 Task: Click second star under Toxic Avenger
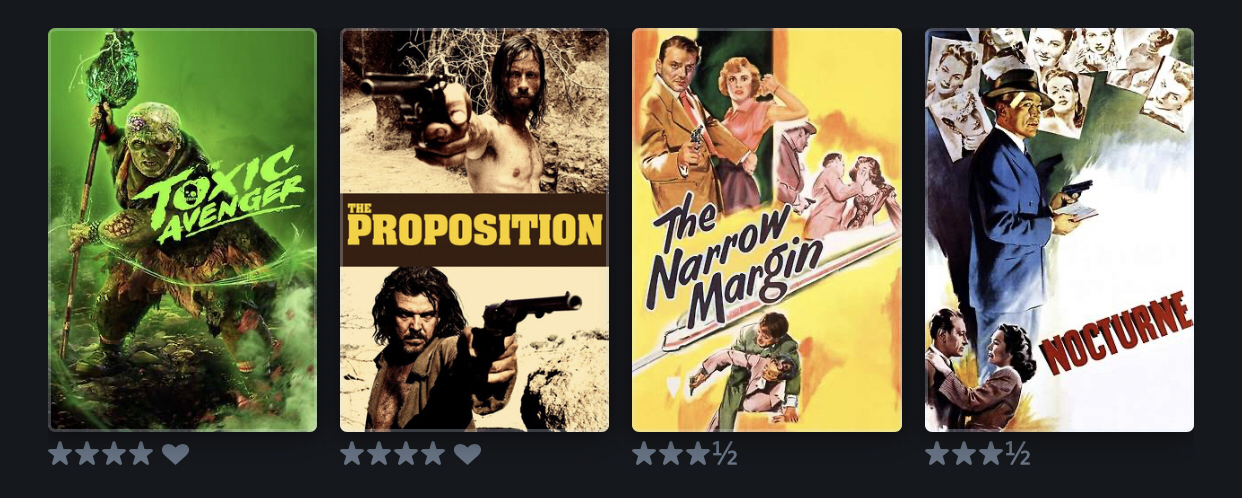tap(87, 454)
